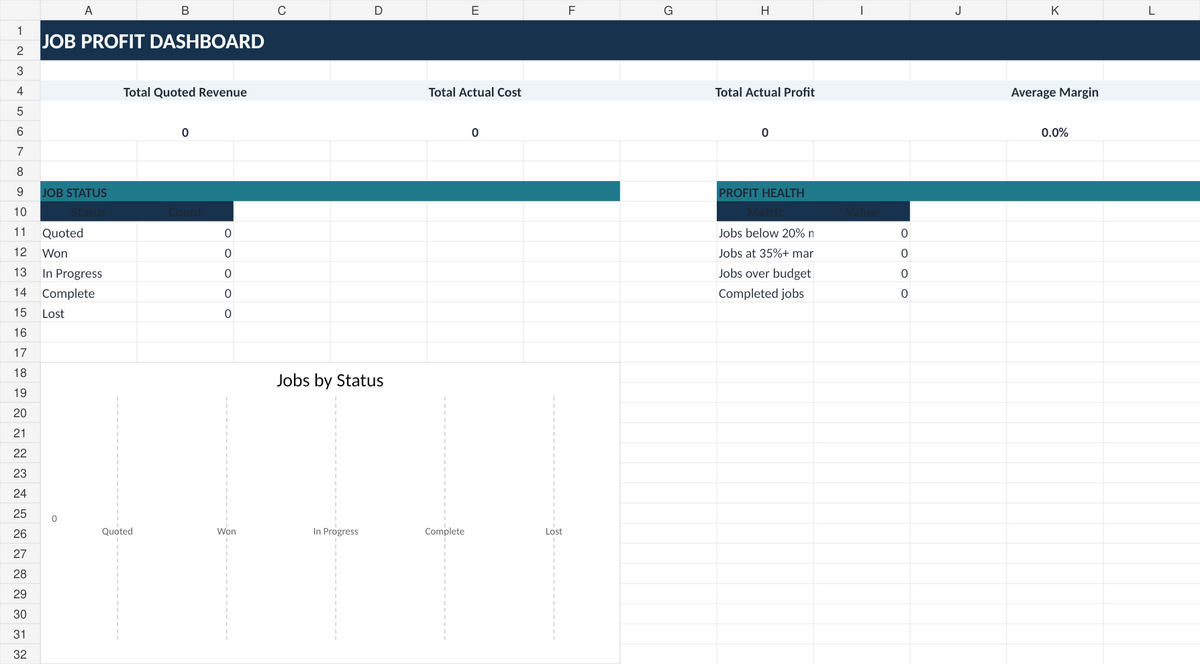Screen dimensions: 1200x664
Task: Click the Lost axis label in the chart
Action: click(x=554, y=531)
